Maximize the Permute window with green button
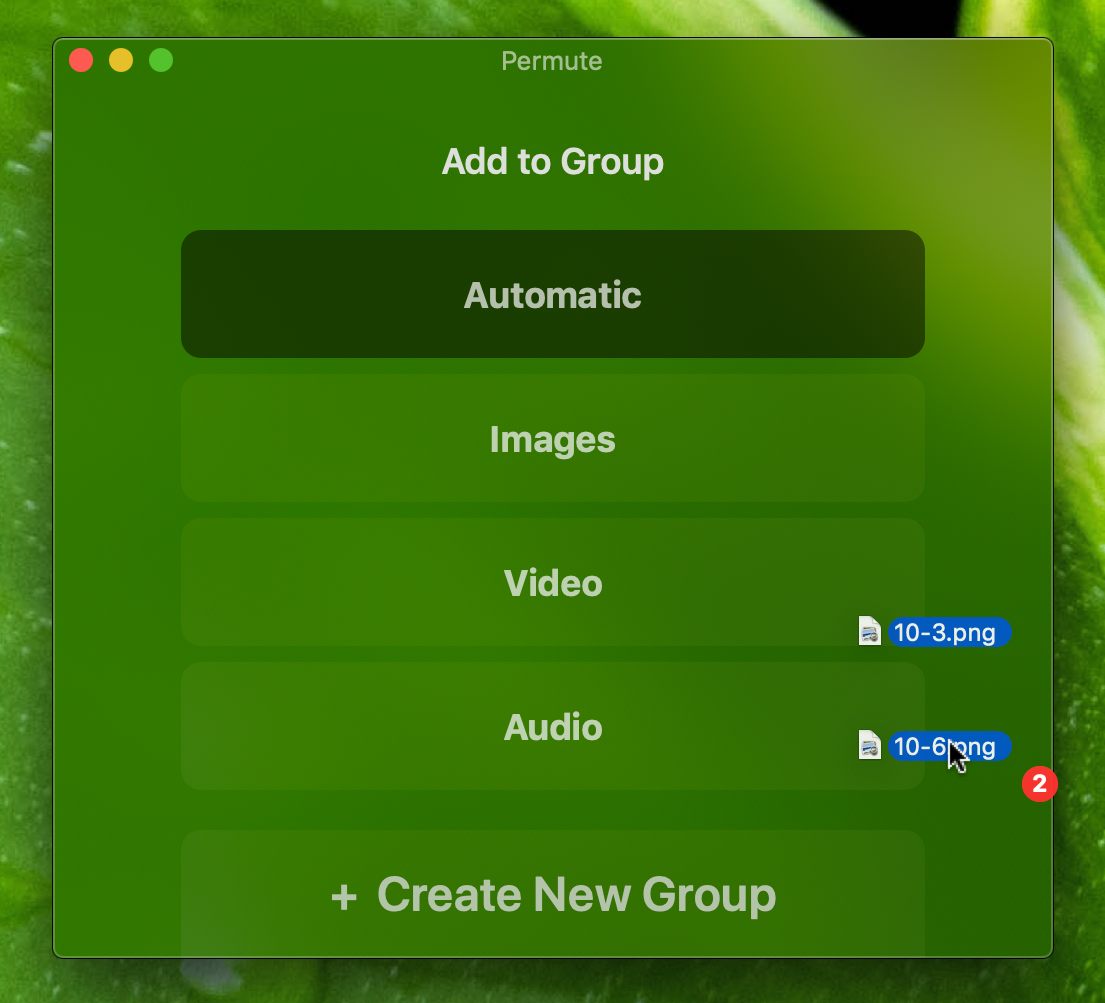 click(161, 60)
